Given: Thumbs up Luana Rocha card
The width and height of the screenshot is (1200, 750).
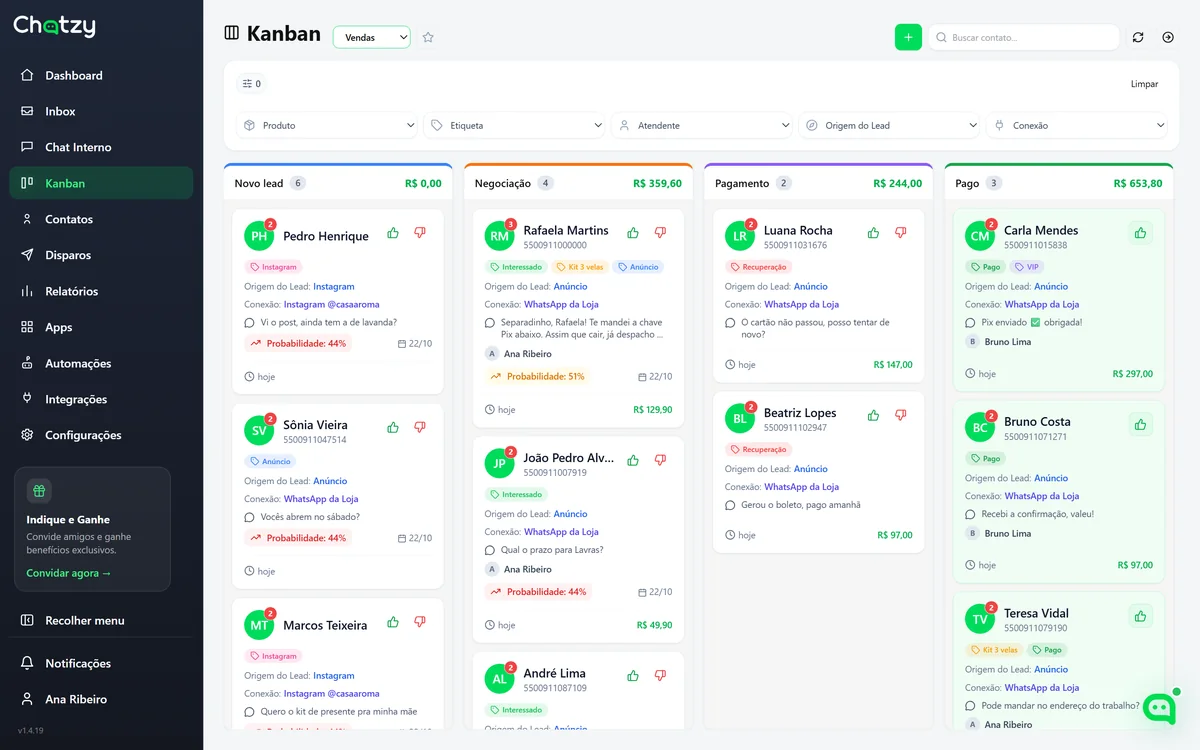Looking at the screenshot, I should (x=873, y=233).
